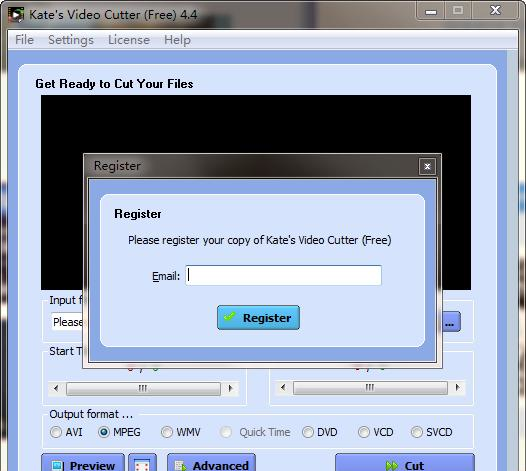Screen dimensions: 526x471
Task: Select the MPEG output format
Action: (119, 432)
